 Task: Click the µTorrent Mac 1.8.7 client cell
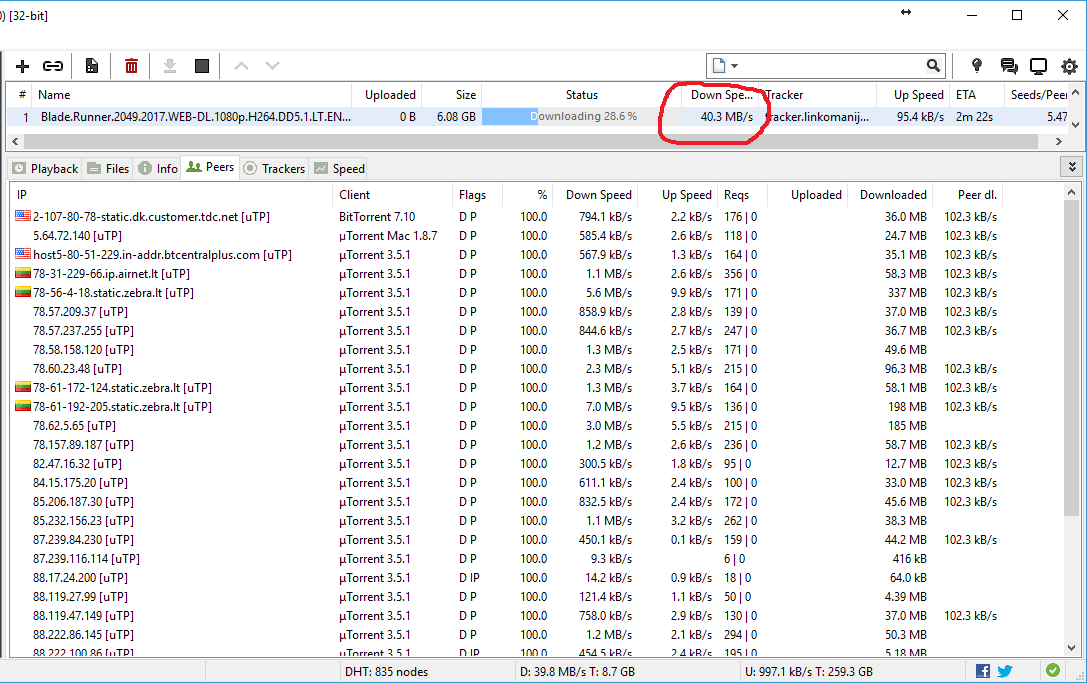tap(388, 236)
